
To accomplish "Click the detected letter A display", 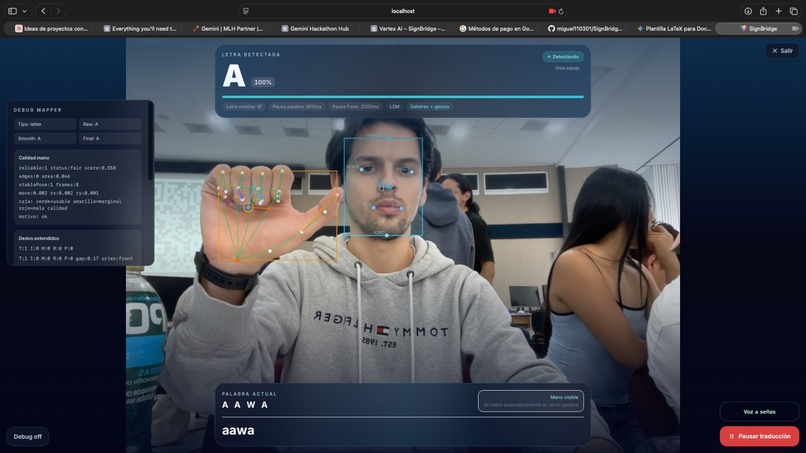I will [234, 76].
